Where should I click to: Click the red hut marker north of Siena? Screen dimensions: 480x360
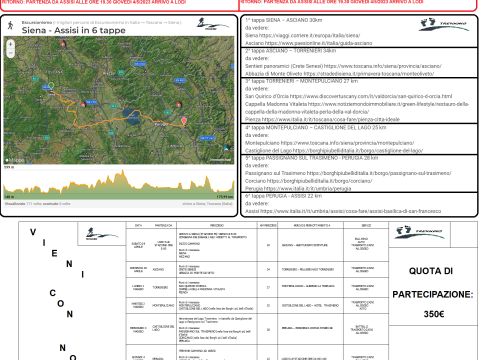pyautogui.click(x=63, y=43)
